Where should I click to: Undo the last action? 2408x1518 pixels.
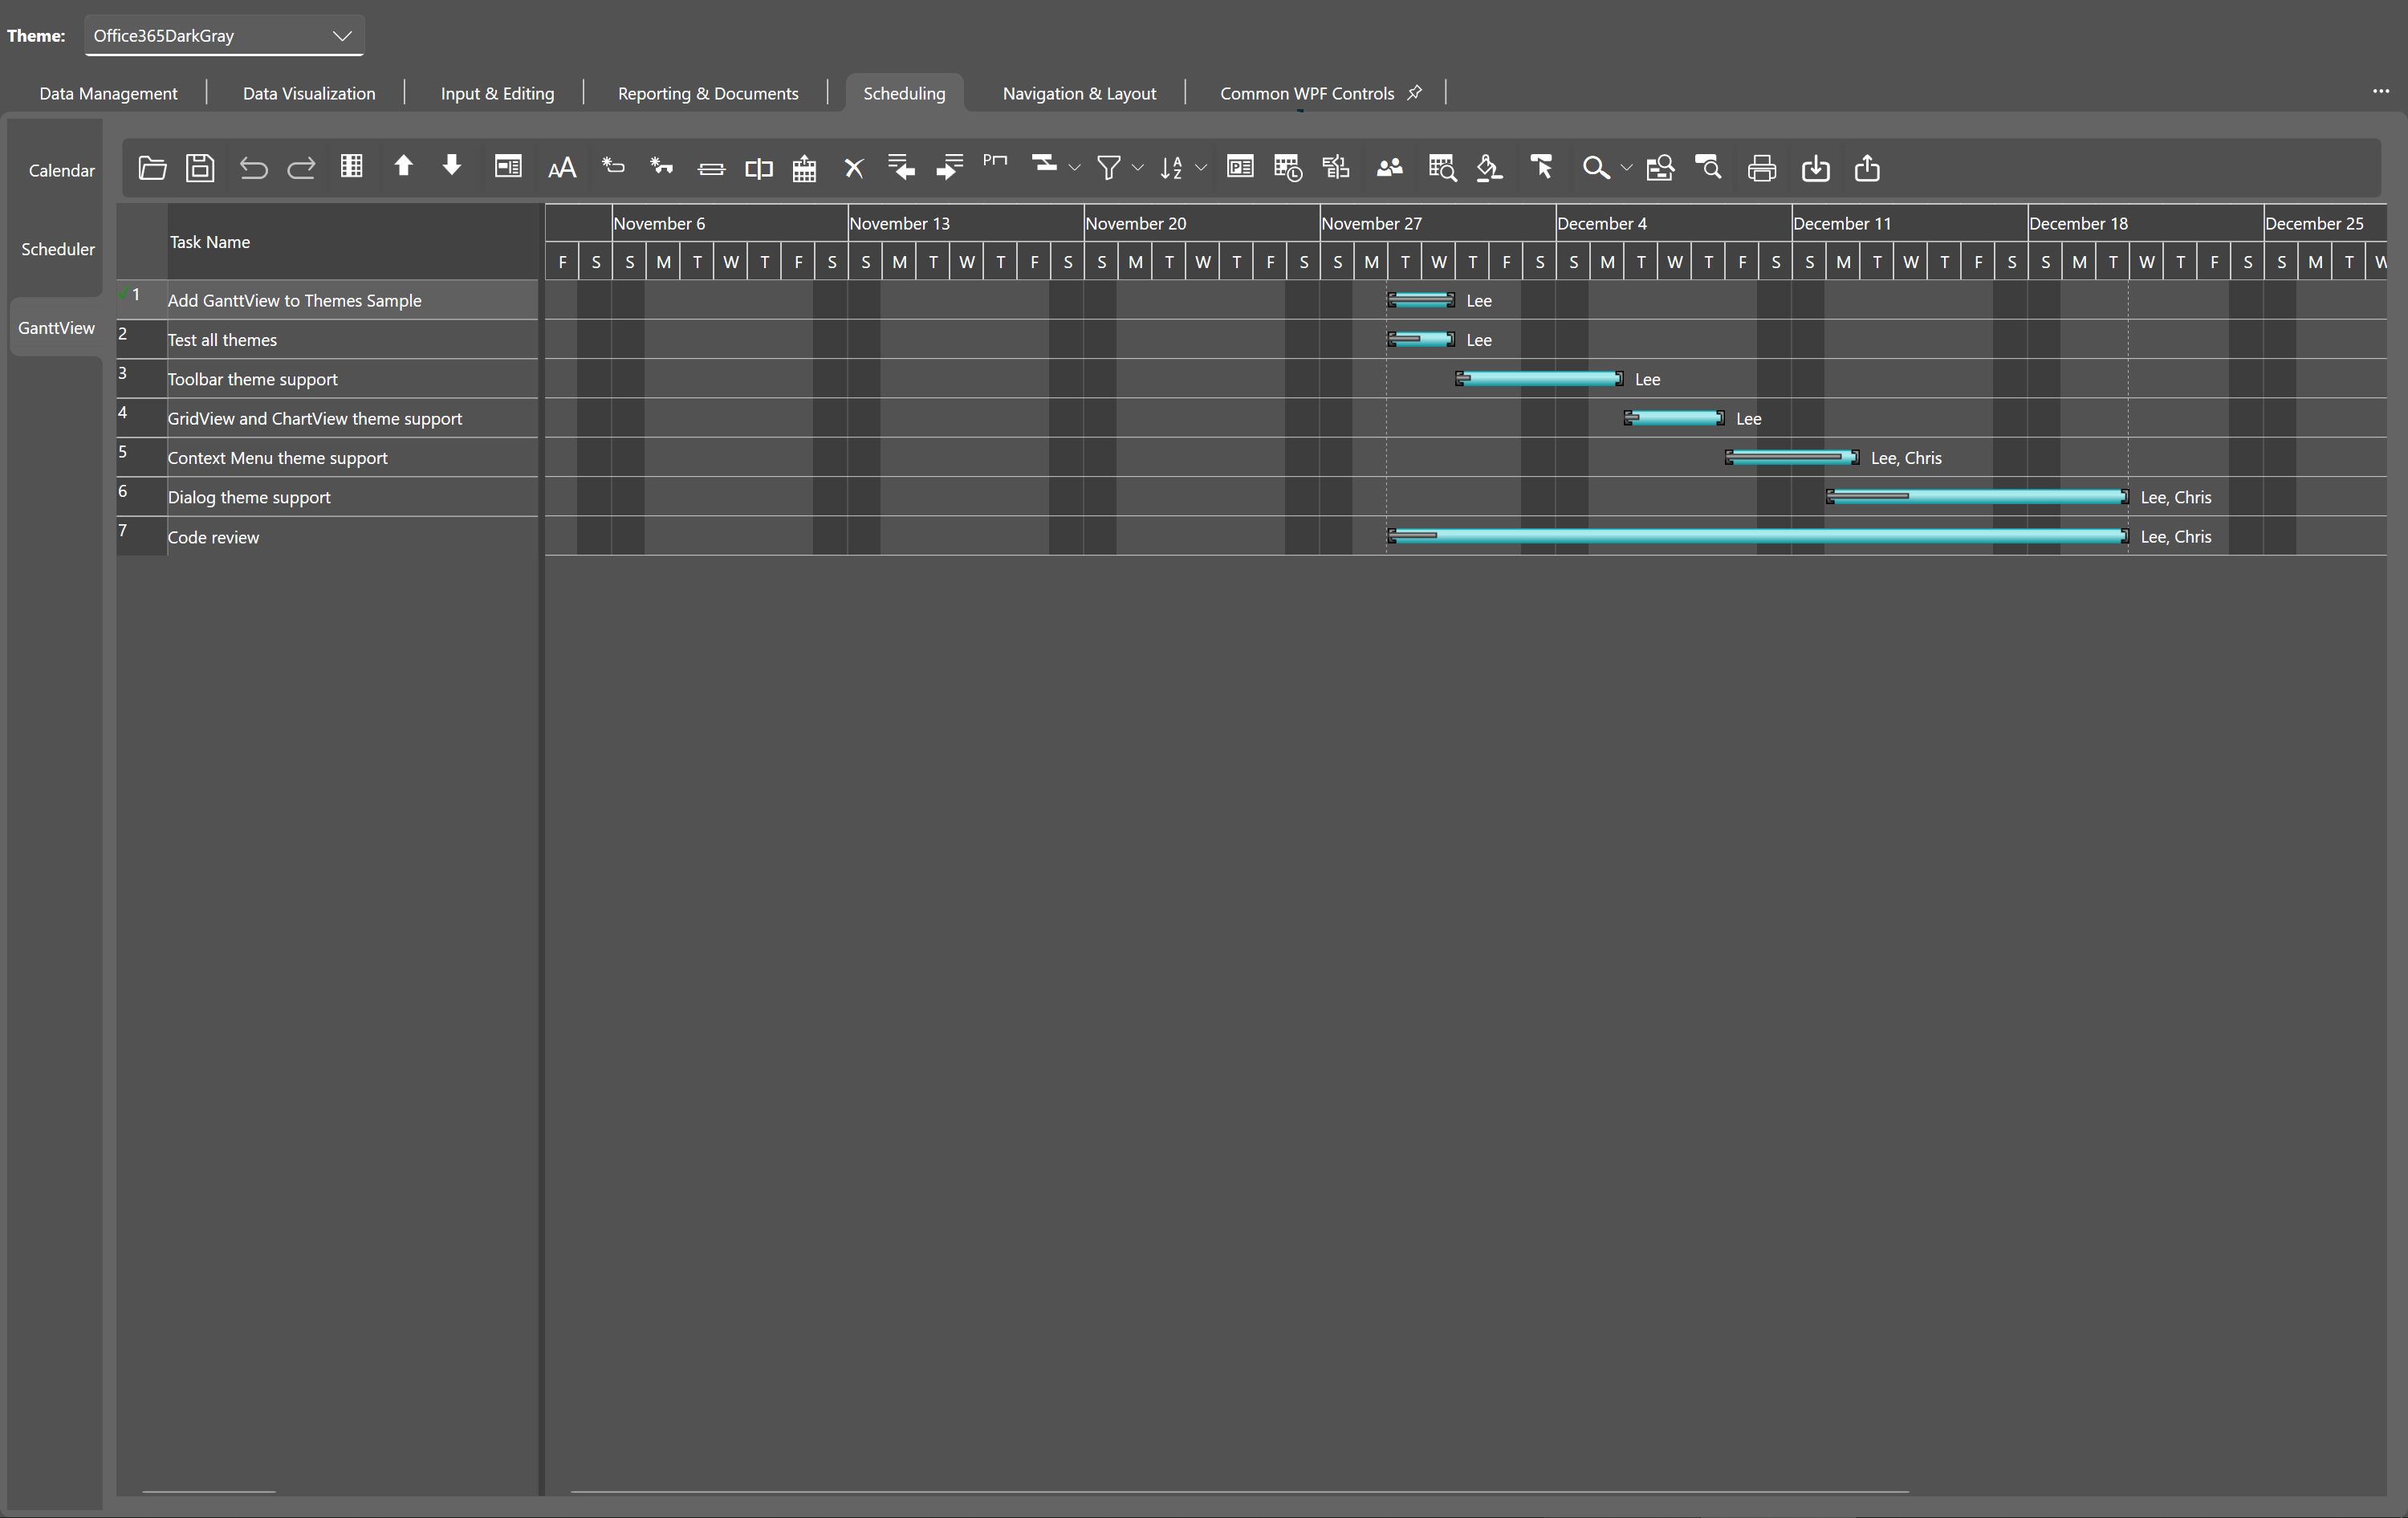pyautogui.click(x=253, y=168)
